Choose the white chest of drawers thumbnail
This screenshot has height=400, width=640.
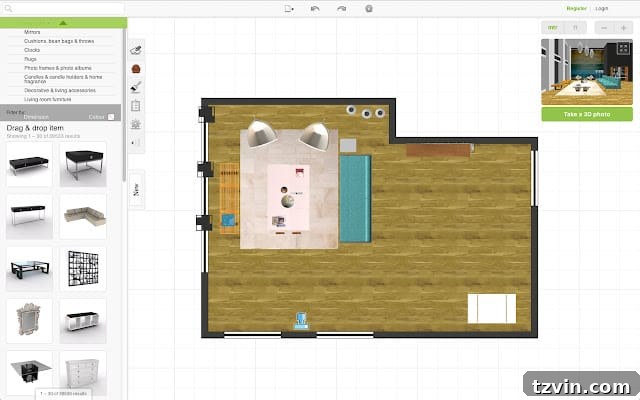coord(83,373)
